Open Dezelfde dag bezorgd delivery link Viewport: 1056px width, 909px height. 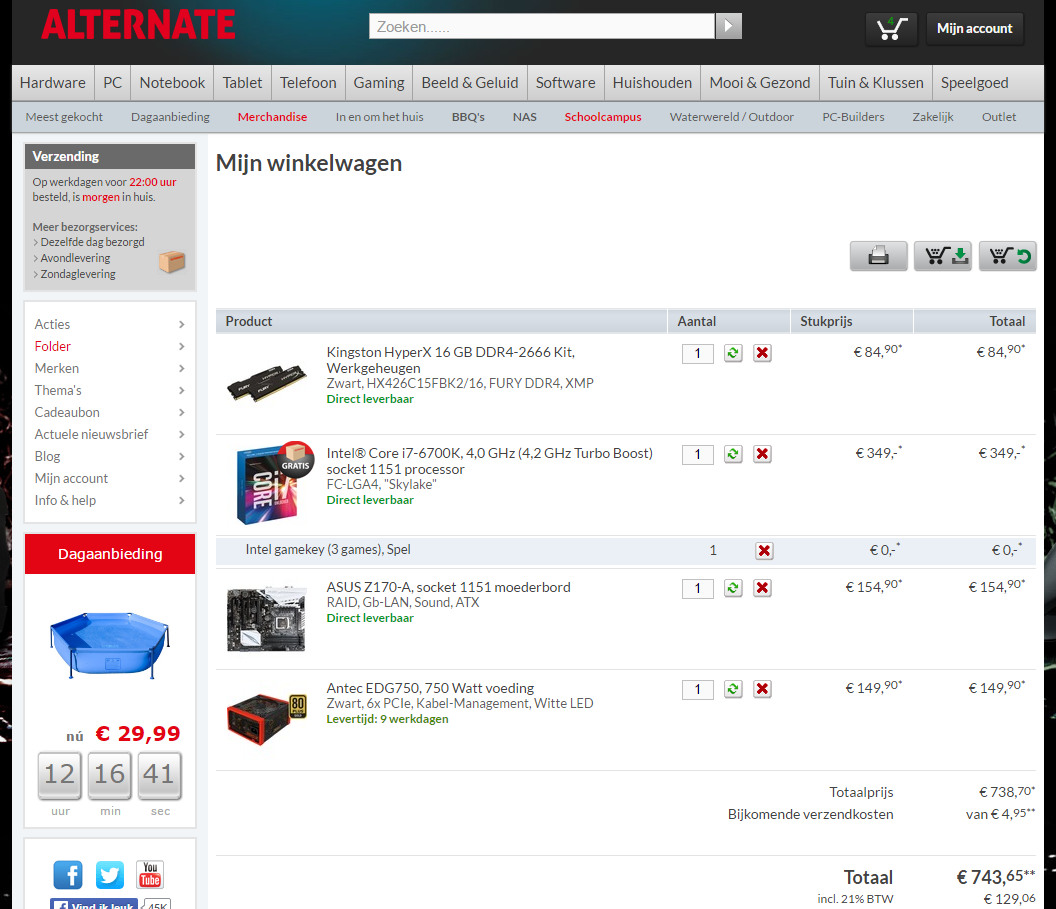coord(92,242)
